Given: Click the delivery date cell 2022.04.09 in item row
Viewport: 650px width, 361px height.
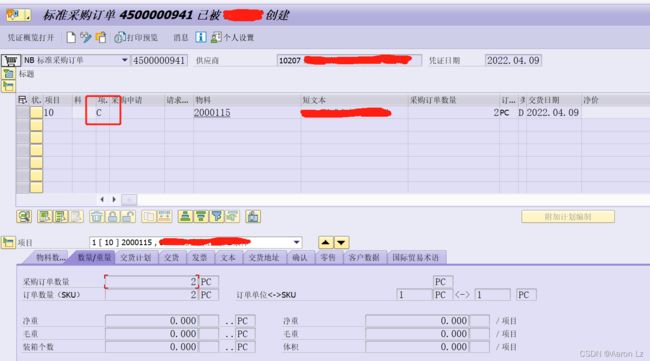Looking at the screenshot, I should [x=553, y=113].
